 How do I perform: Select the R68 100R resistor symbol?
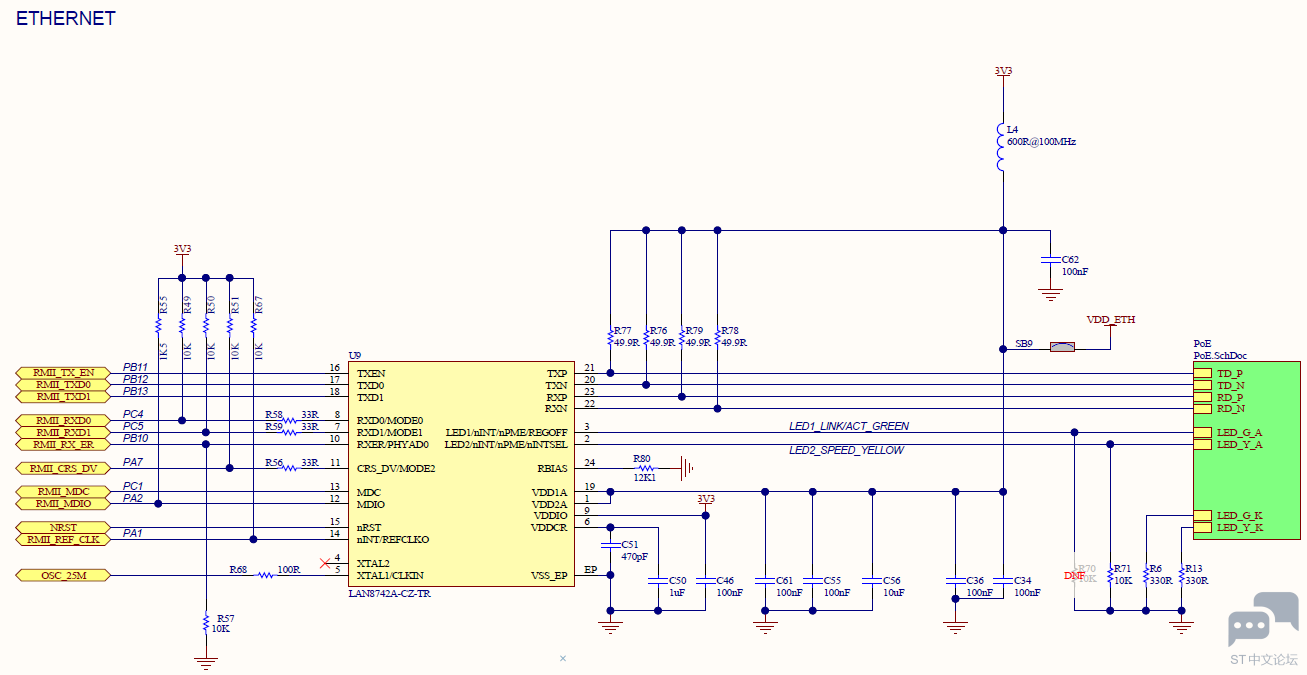click(265, 575)
